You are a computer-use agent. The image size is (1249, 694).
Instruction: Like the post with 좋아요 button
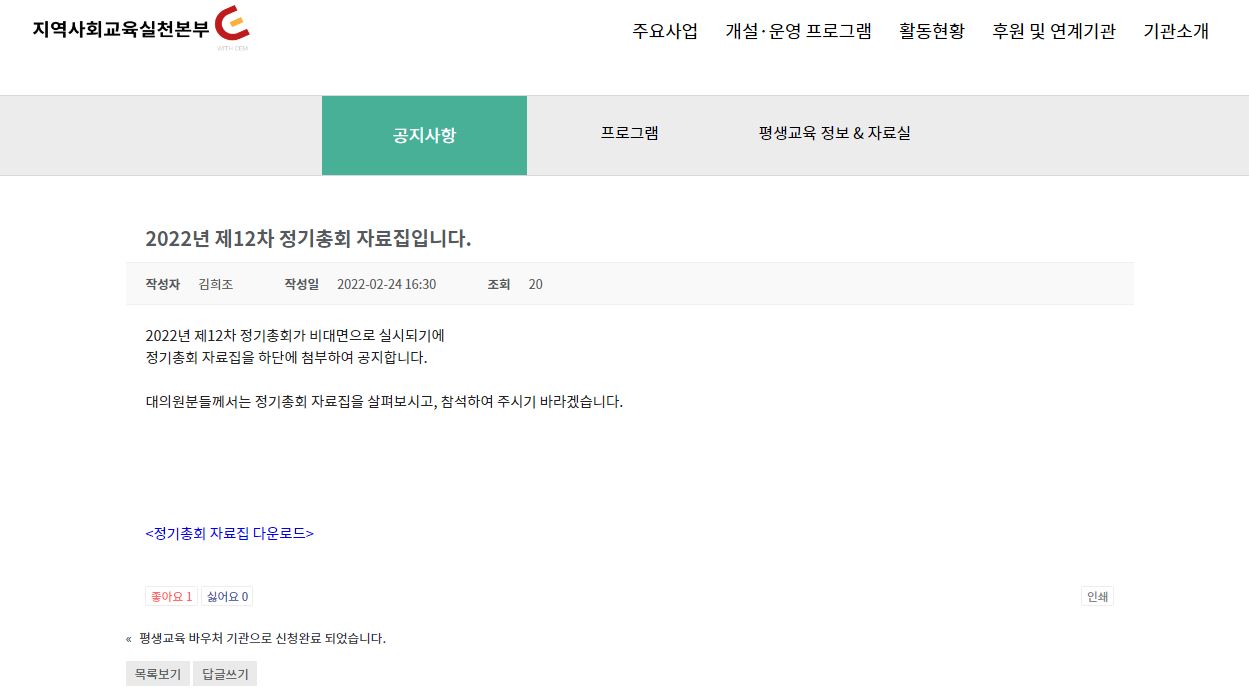tap(171, 597)
